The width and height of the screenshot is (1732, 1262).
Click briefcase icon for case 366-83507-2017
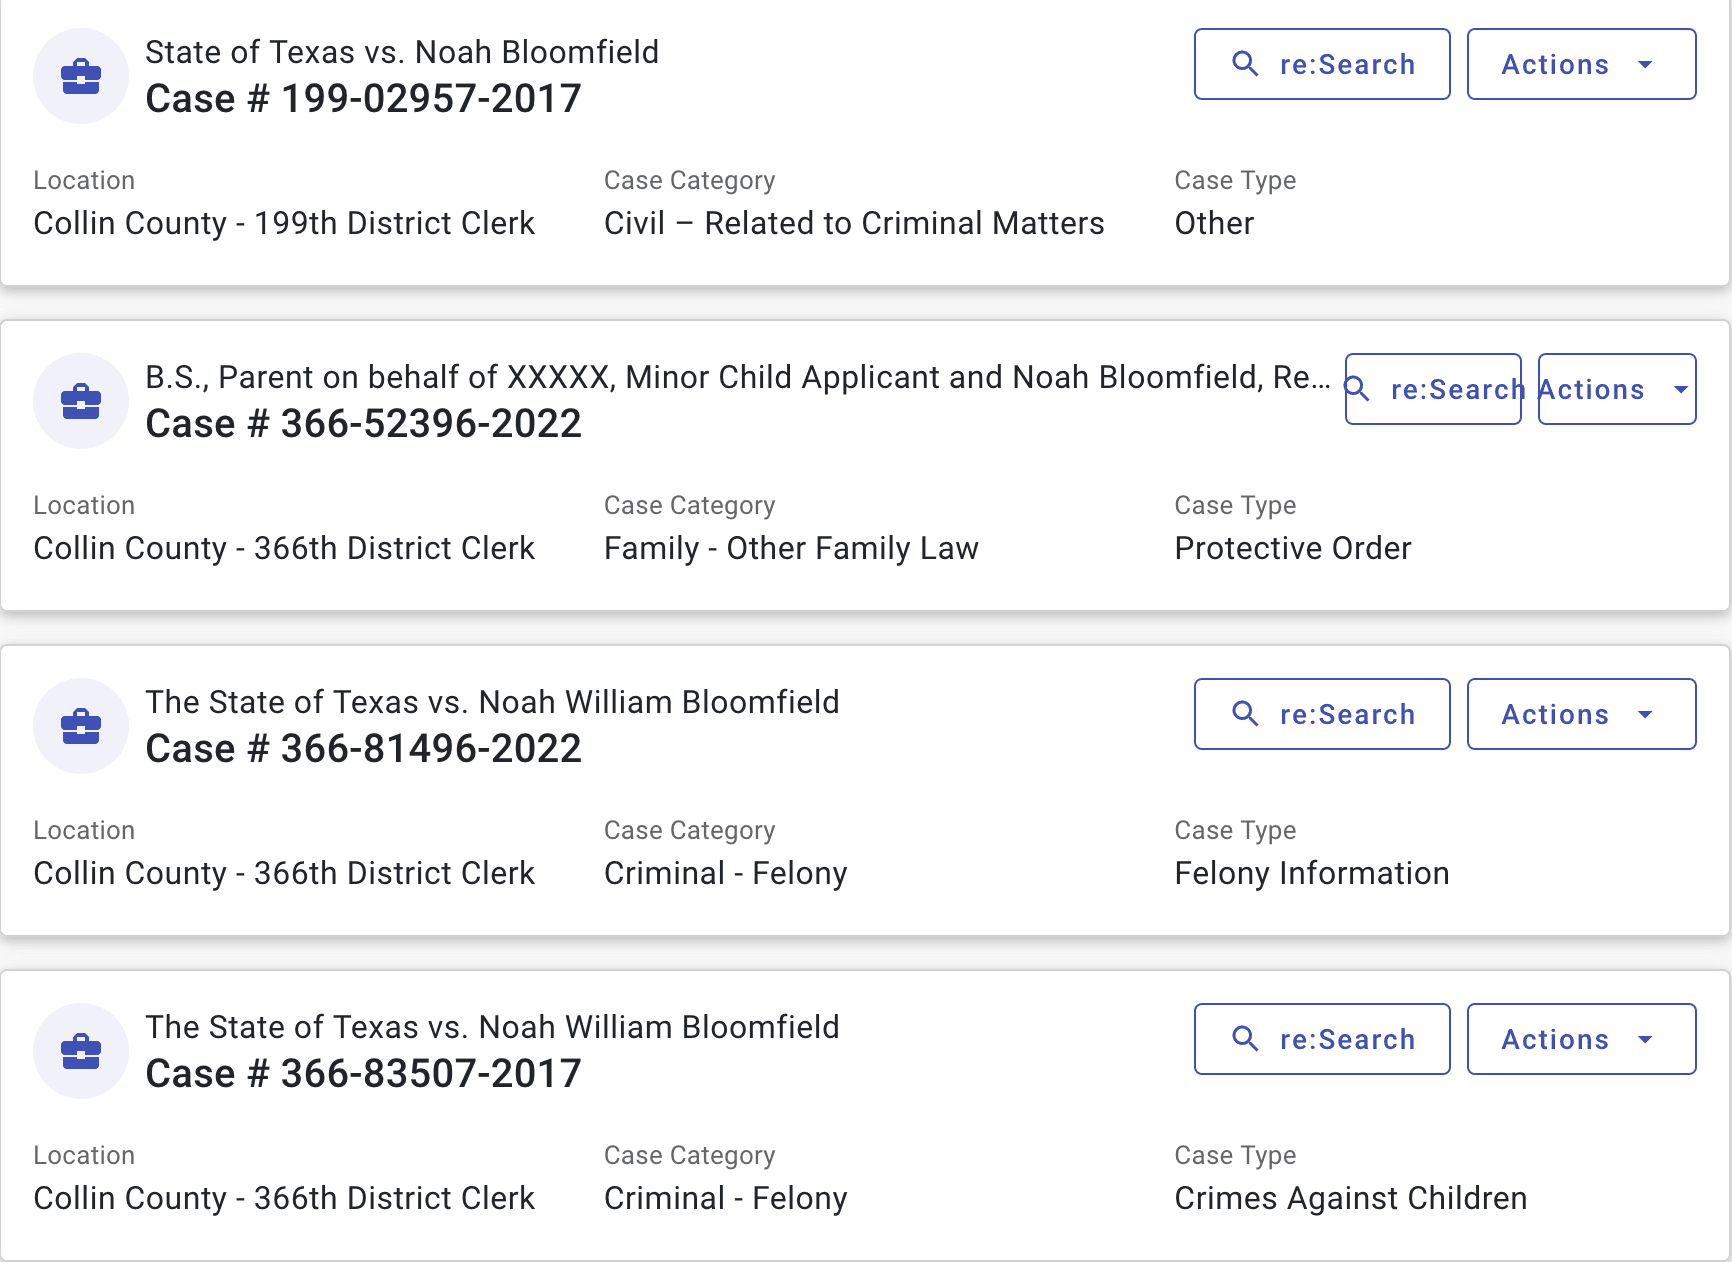click(81, 1051)
